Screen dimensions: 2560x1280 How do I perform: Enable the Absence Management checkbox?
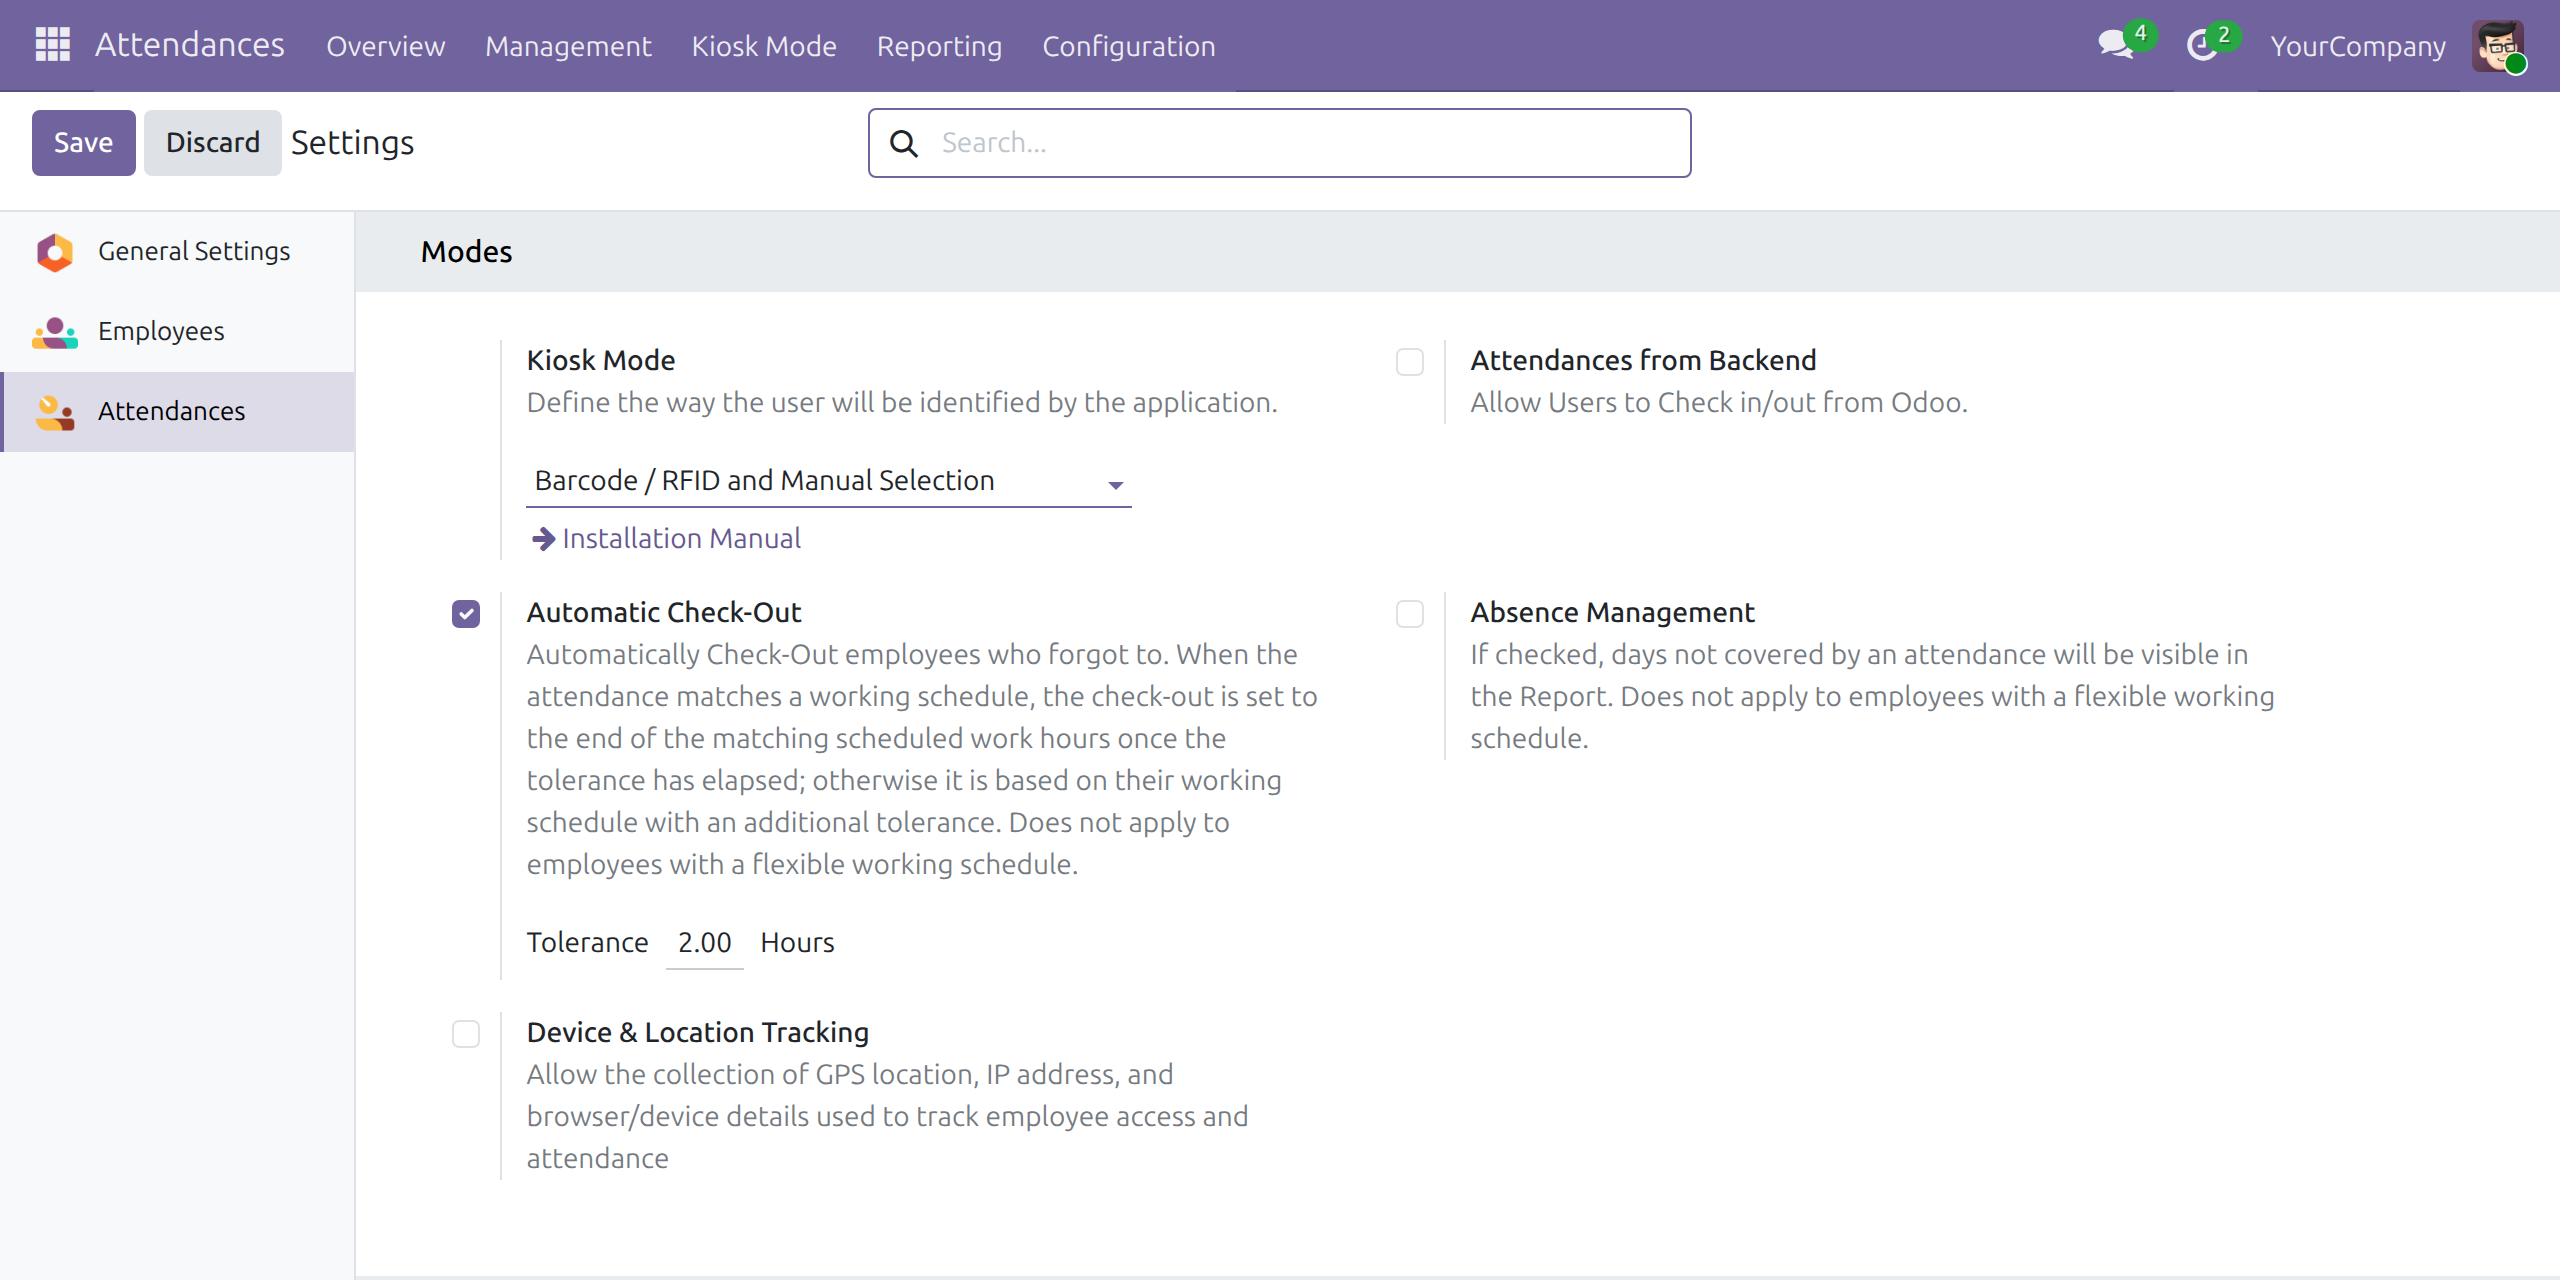point(1410,614)
